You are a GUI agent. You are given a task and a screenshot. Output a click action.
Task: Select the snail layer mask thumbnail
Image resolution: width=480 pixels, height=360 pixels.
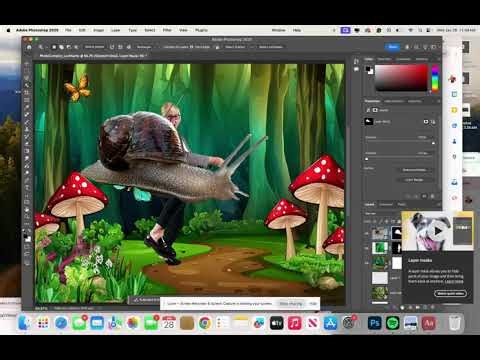(396, 233)
